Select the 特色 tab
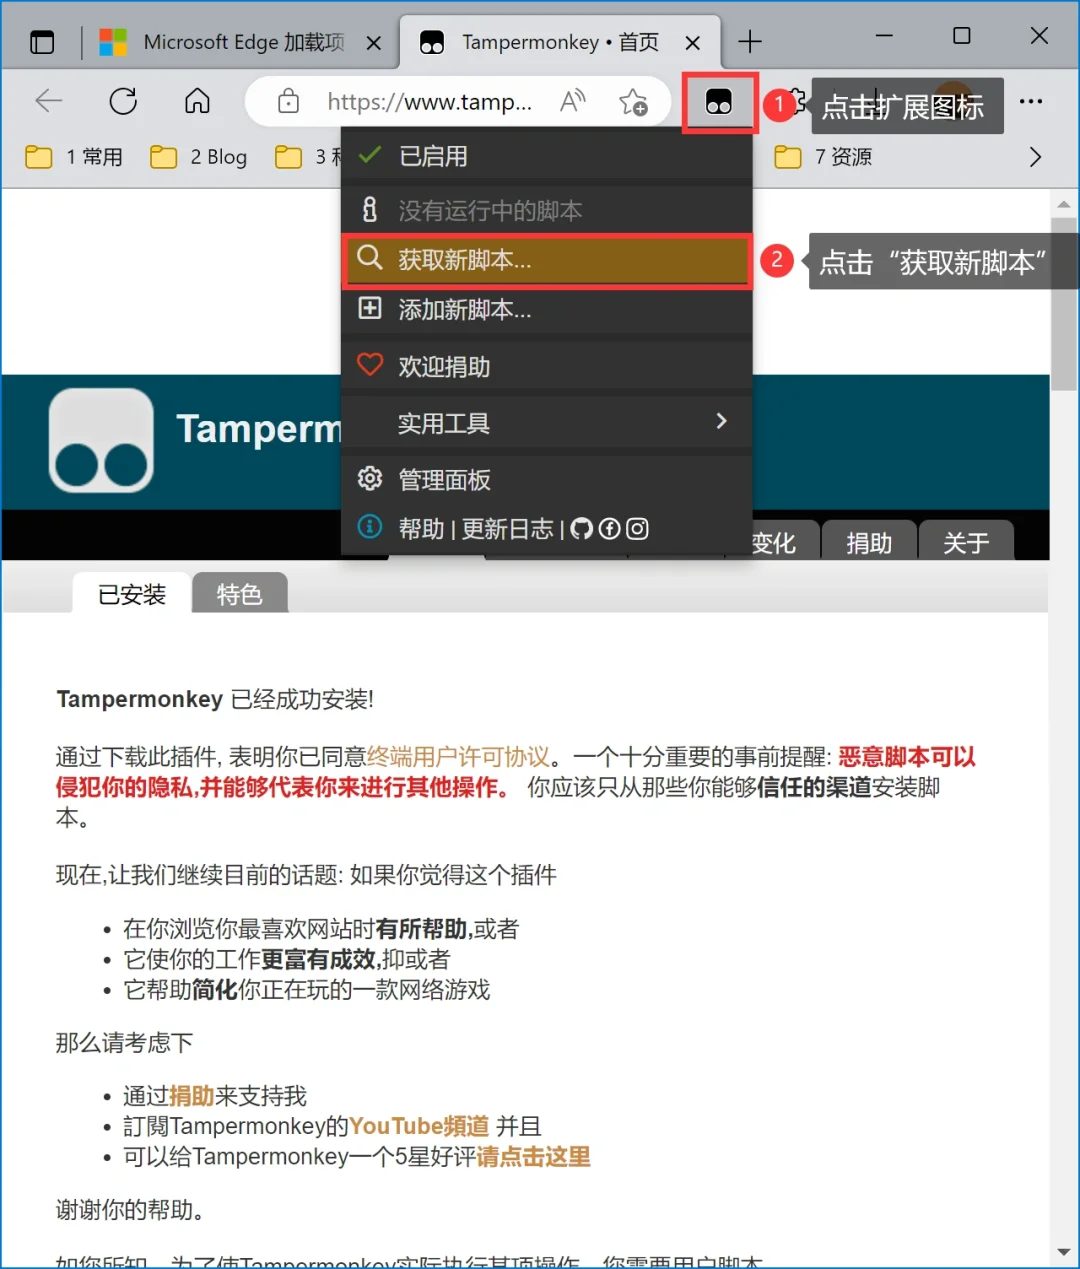This screenshot has width=1080, height=1269. [240, 593]
